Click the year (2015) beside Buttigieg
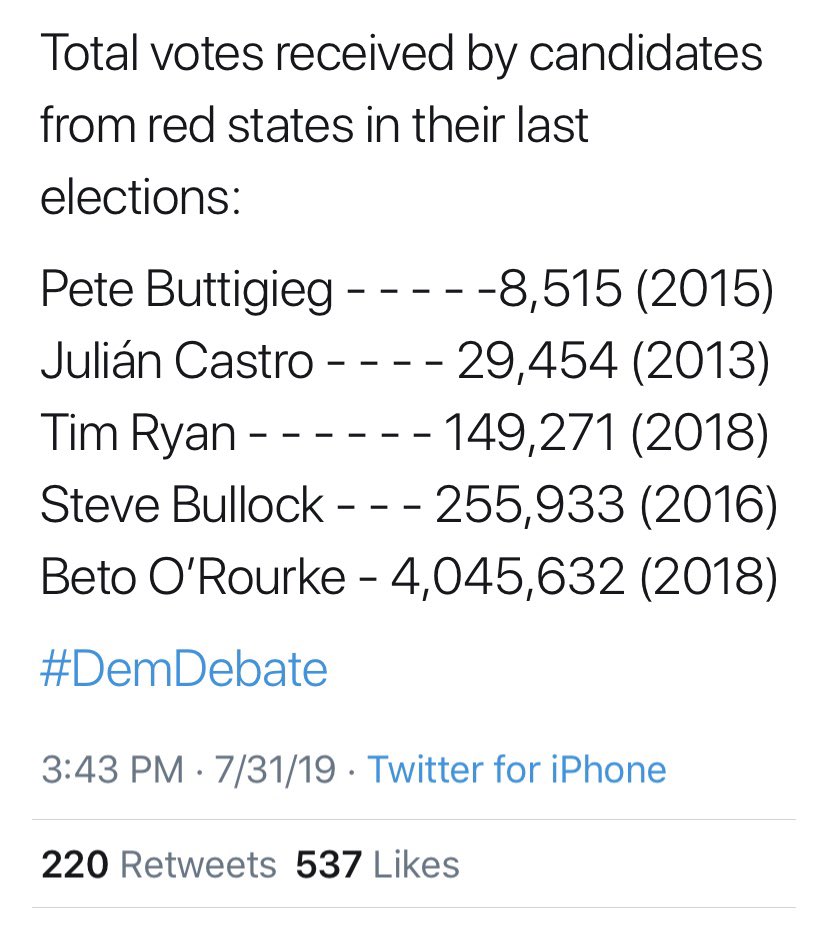828x925 pixels. point(703,290)
